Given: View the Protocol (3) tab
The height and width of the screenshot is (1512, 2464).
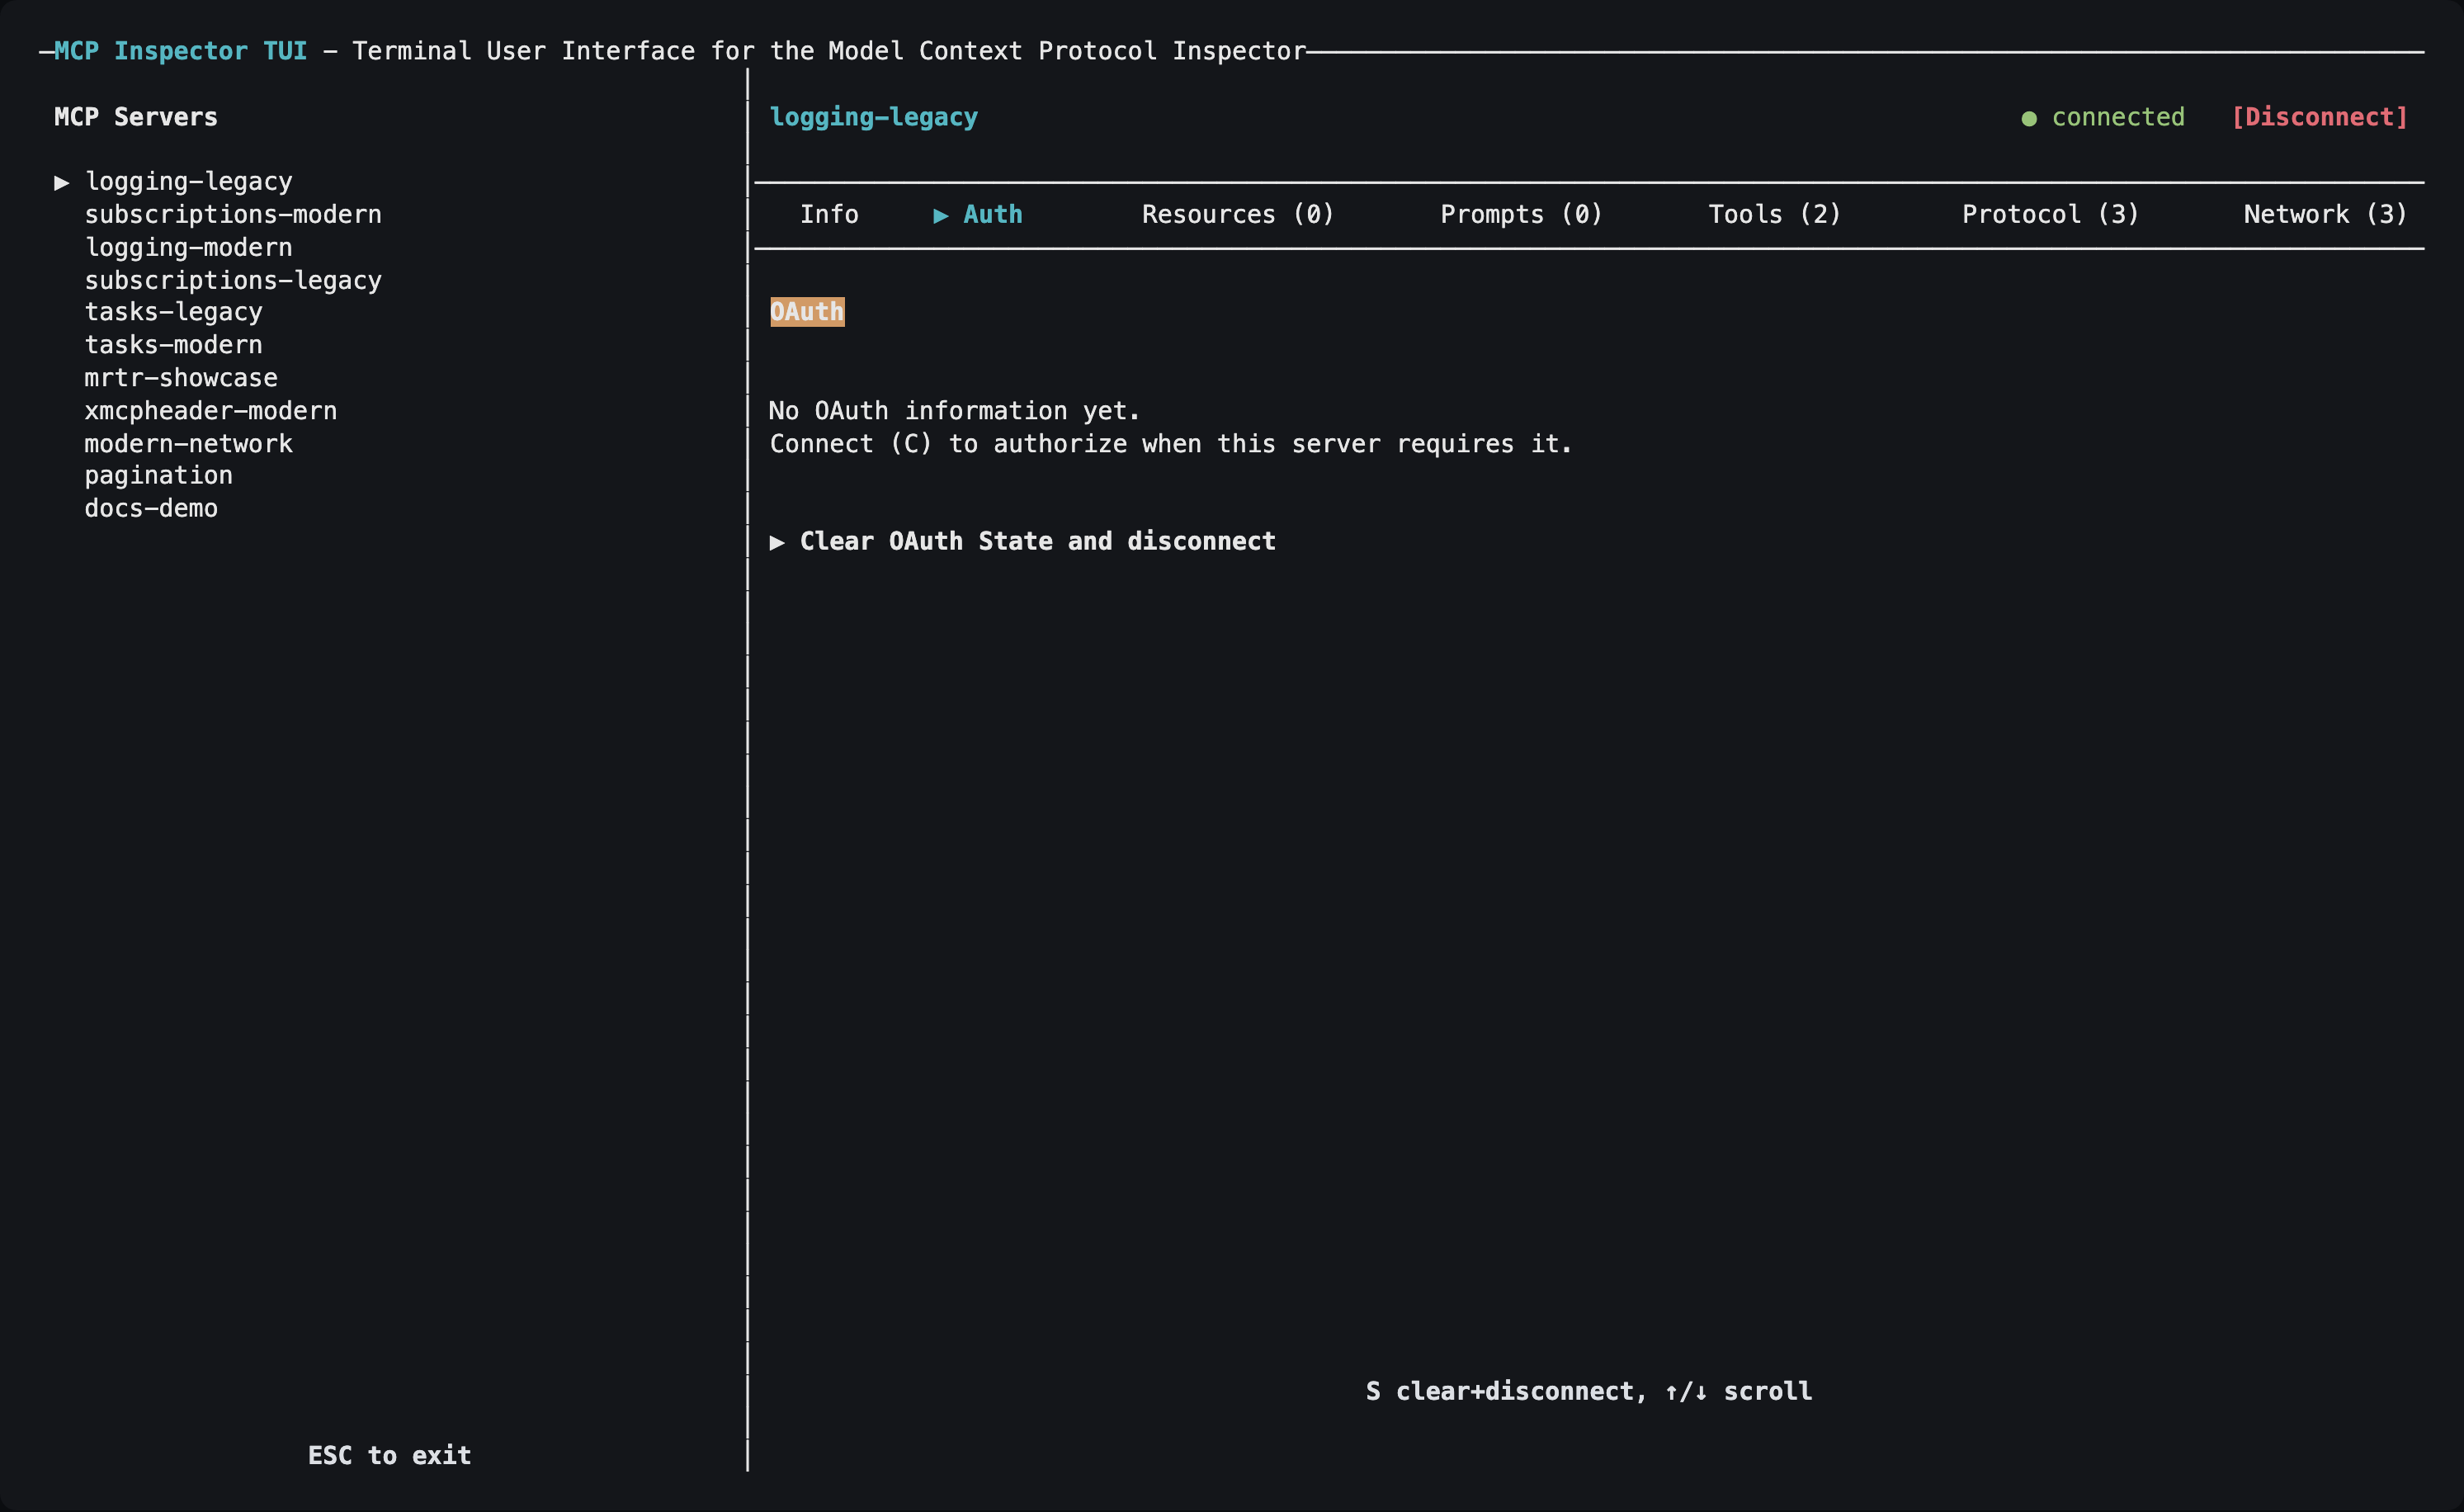Looking at the screenshot, I should [x=2050, y=214].
